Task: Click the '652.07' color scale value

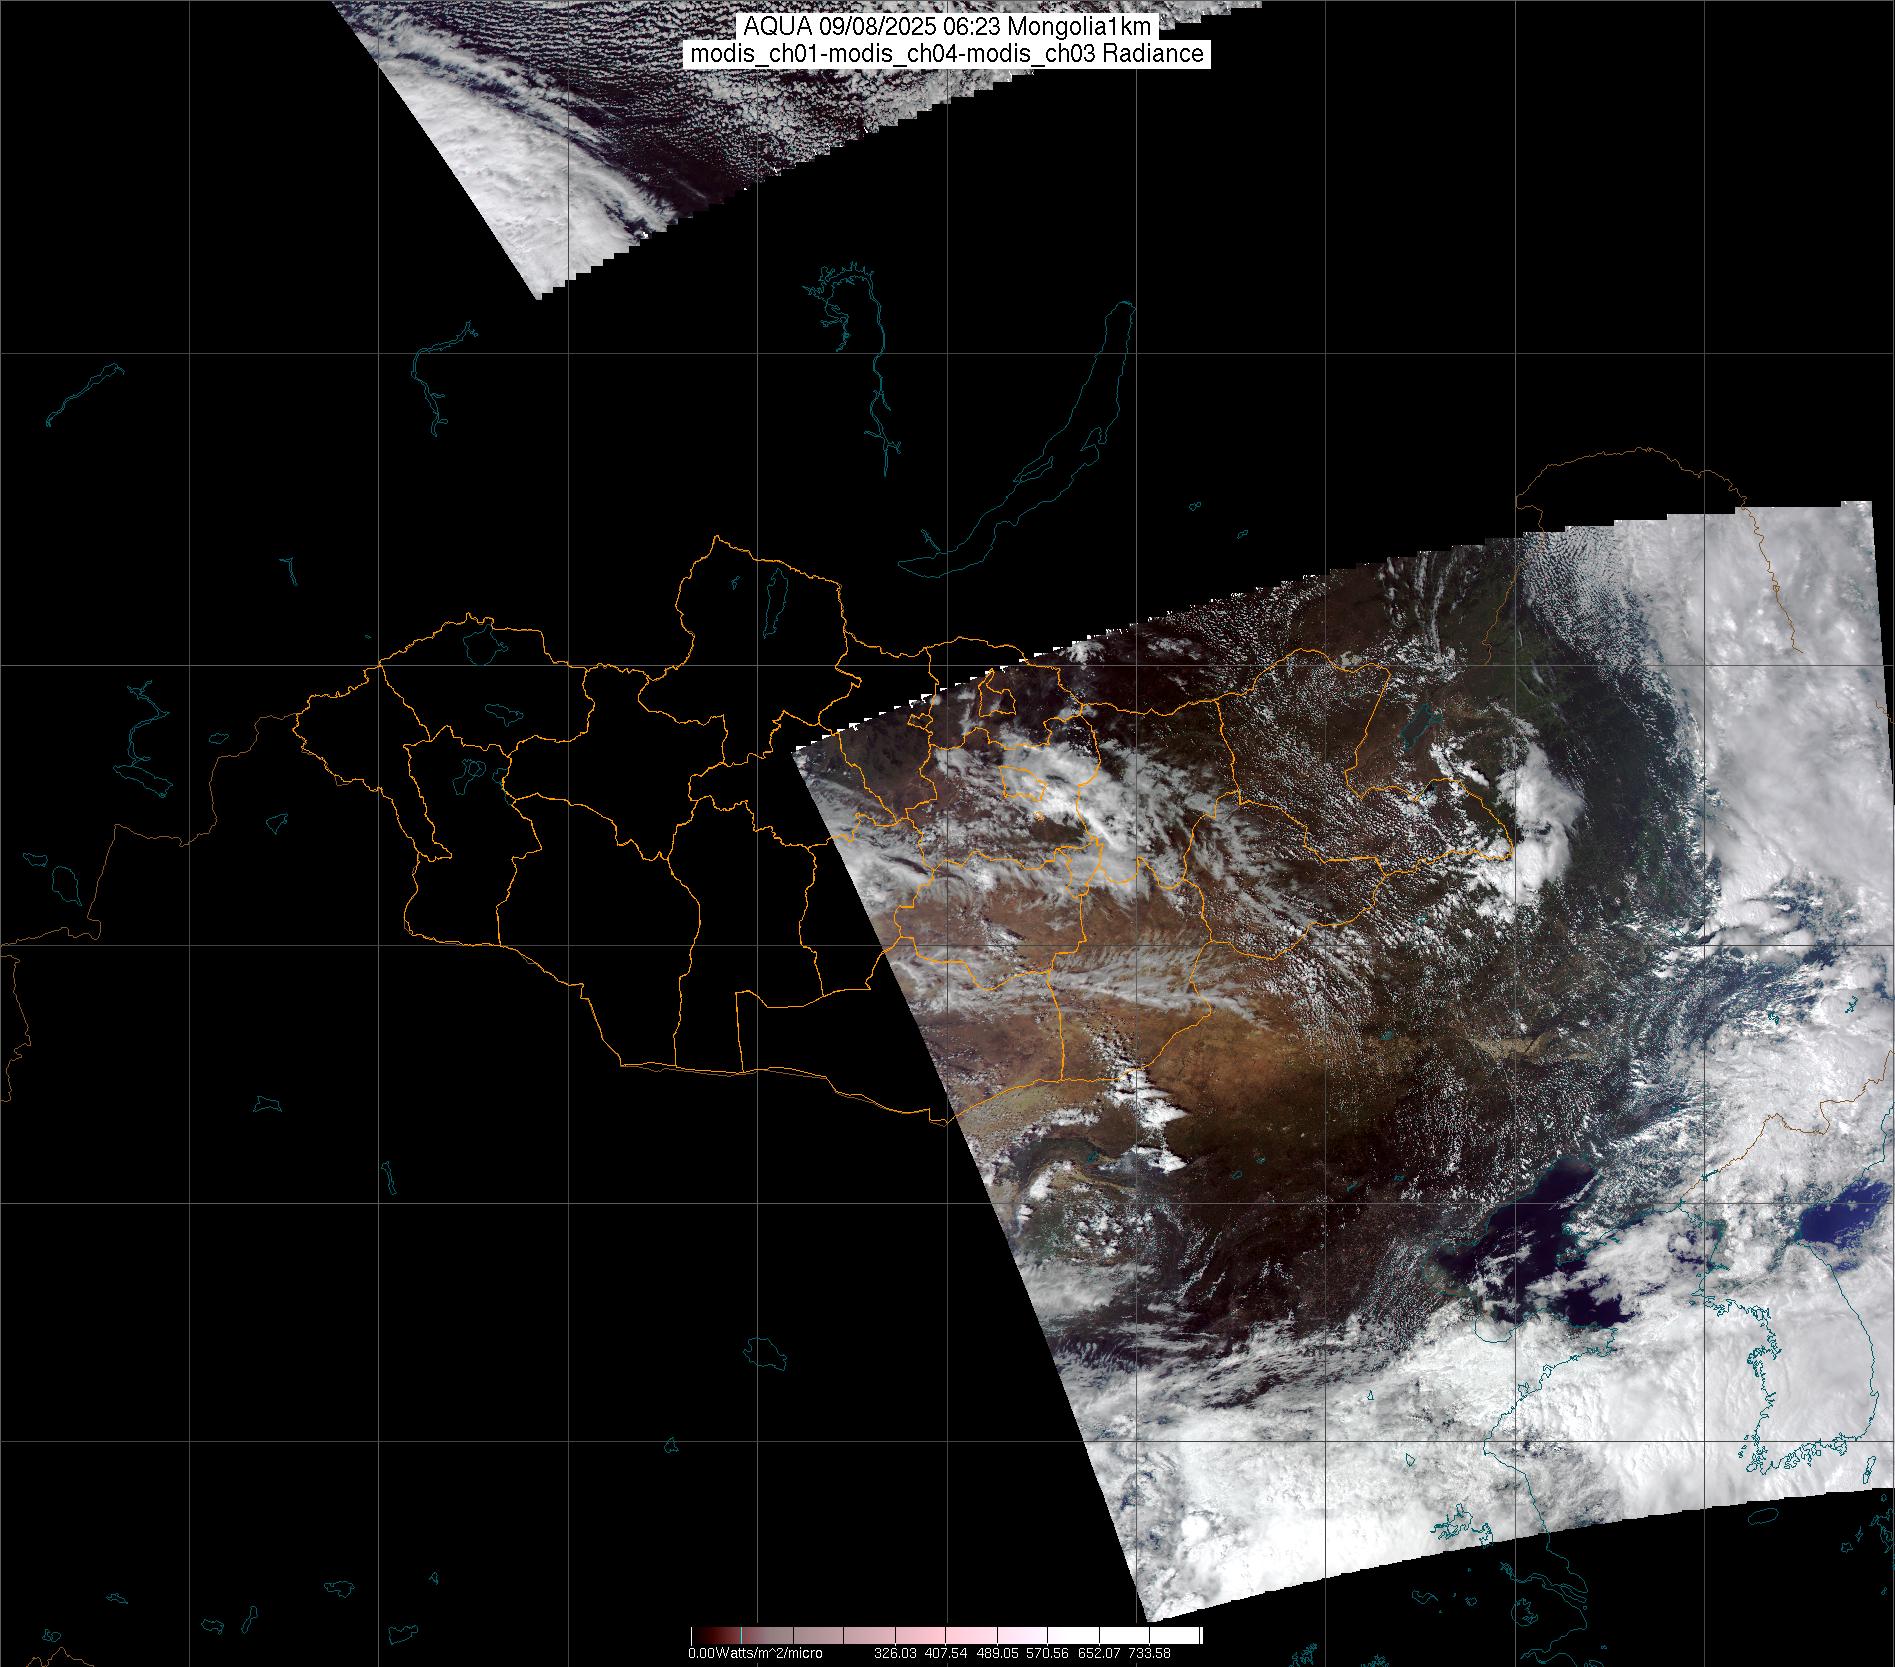Action: pyautogui.click(x=1098, y=1653)
